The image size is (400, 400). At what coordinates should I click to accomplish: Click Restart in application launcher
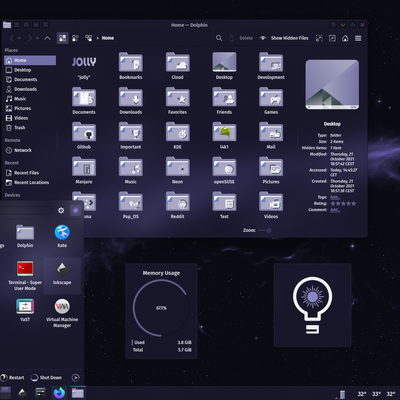(13, 377)
